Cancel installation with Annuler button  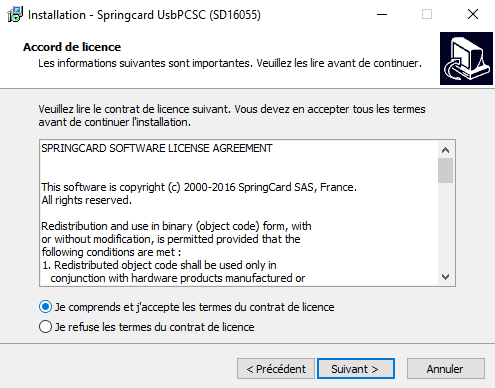(446, 369)
